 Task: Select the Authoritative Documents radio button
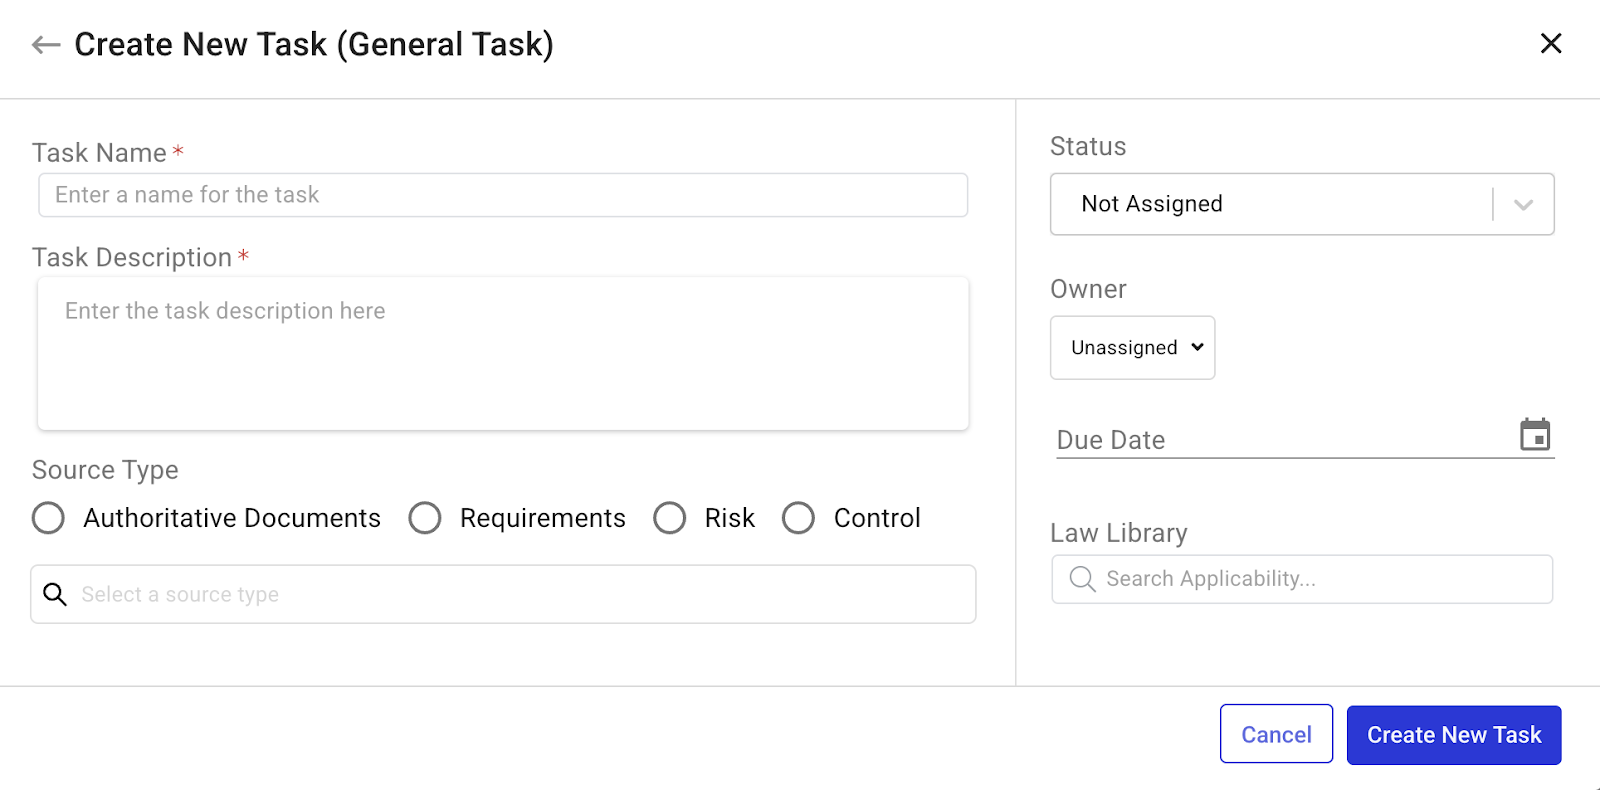48,518
